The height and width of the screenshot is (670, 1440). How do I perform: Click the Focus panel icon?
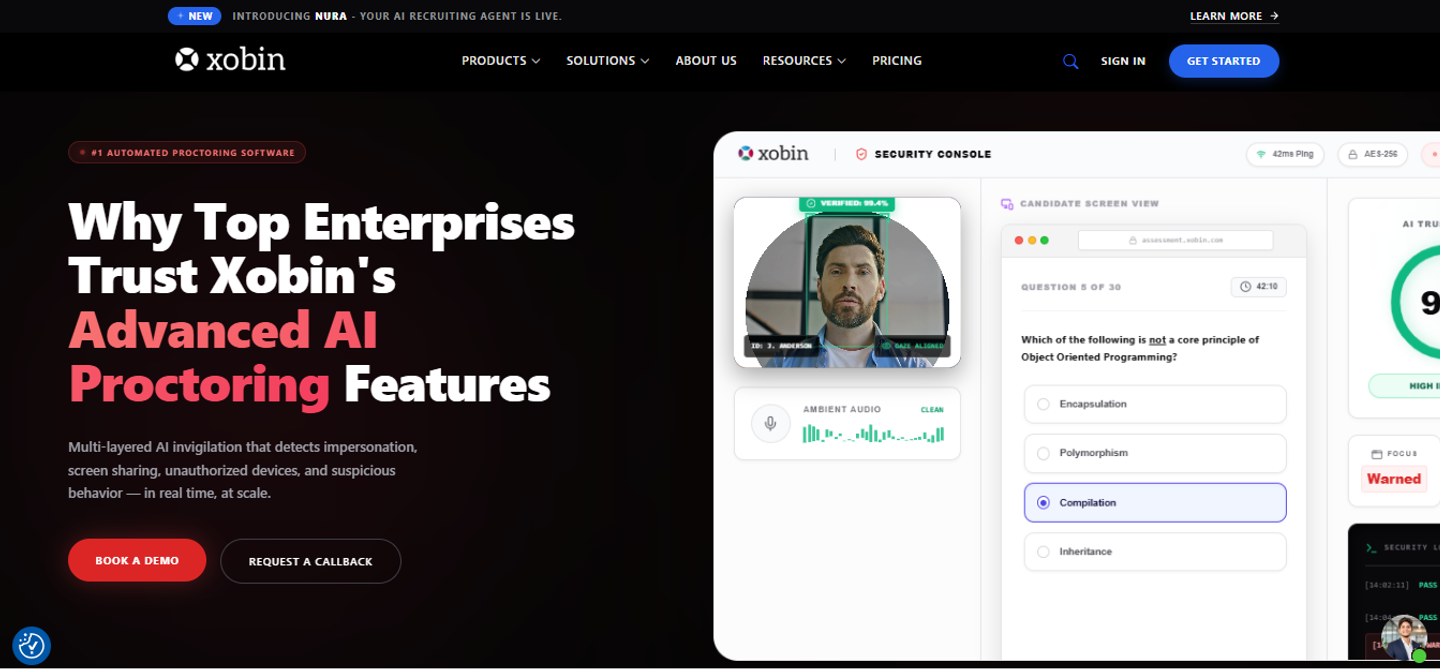[1377, 454]
